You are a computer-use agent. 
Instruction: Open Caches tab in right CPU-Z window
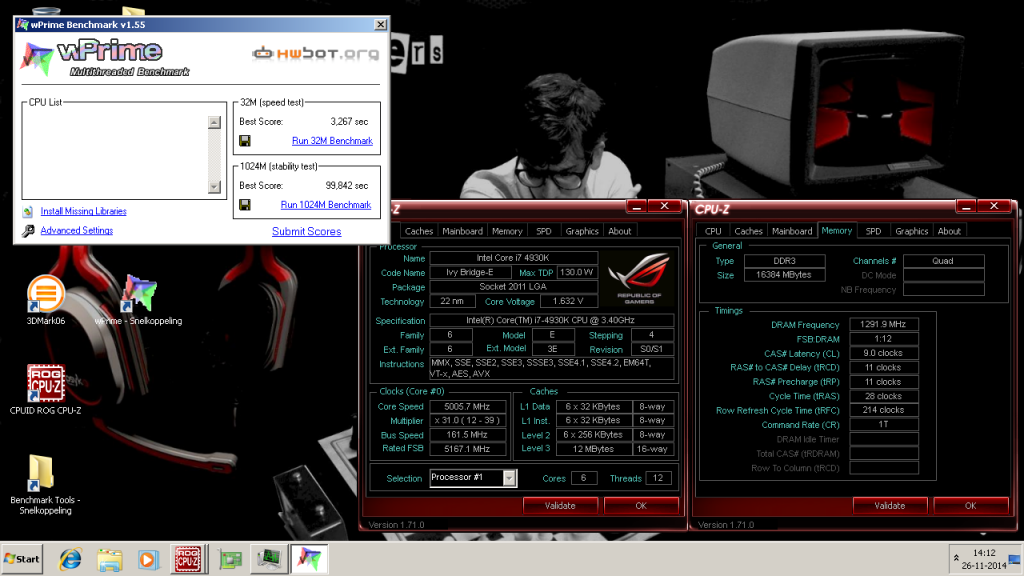[748, 231]
